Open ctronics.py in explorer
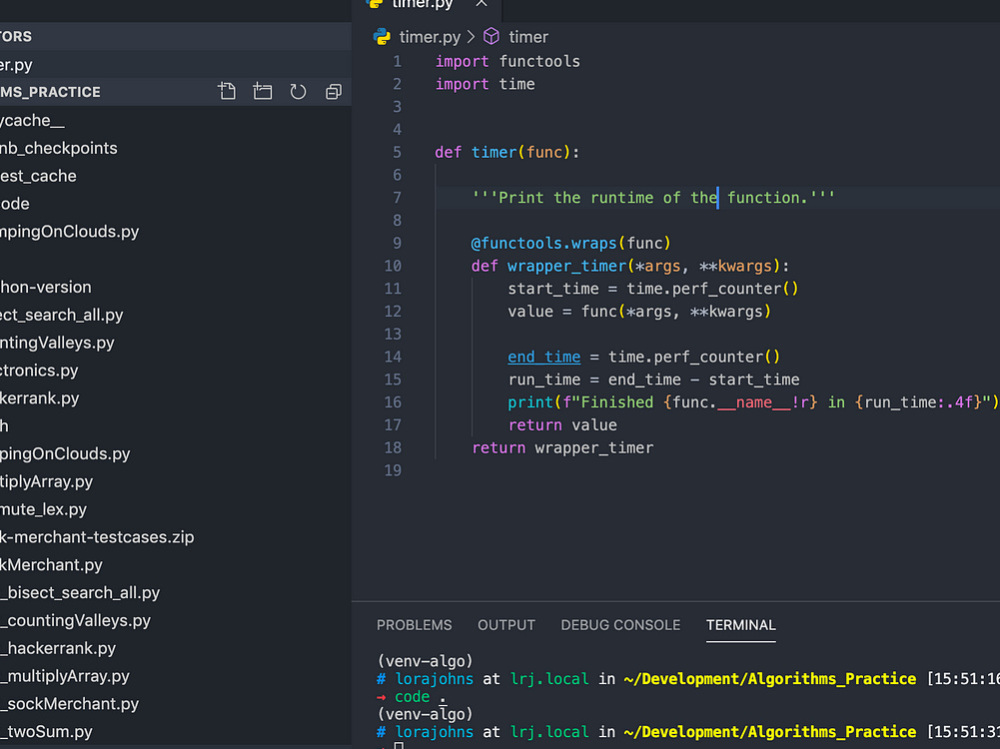The width and height of the screenshot is (1000, 749). (x=175, y=371)
